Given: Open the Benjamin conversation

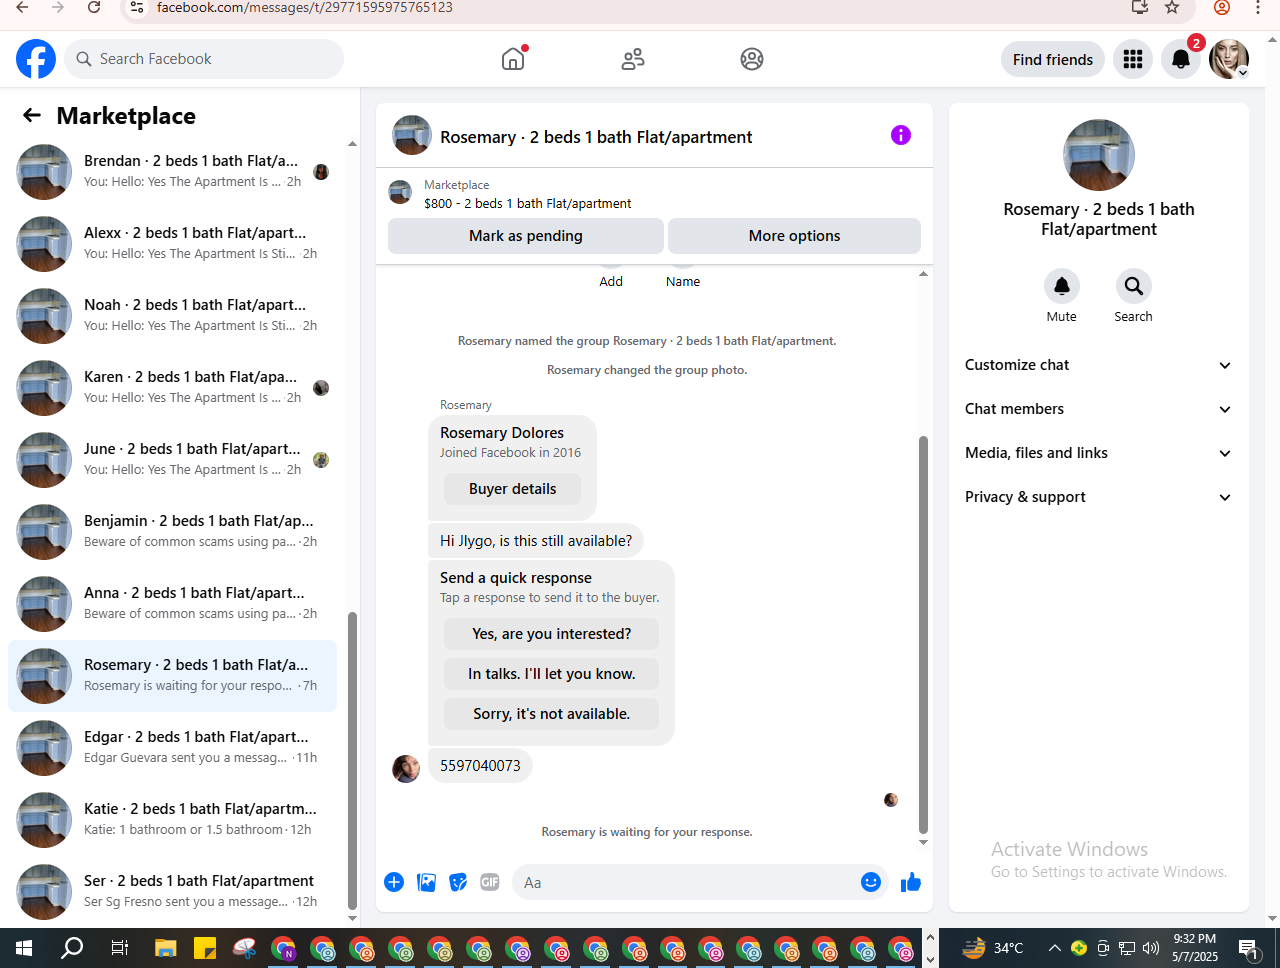Looking at the screenshot, I should point(172,531).
